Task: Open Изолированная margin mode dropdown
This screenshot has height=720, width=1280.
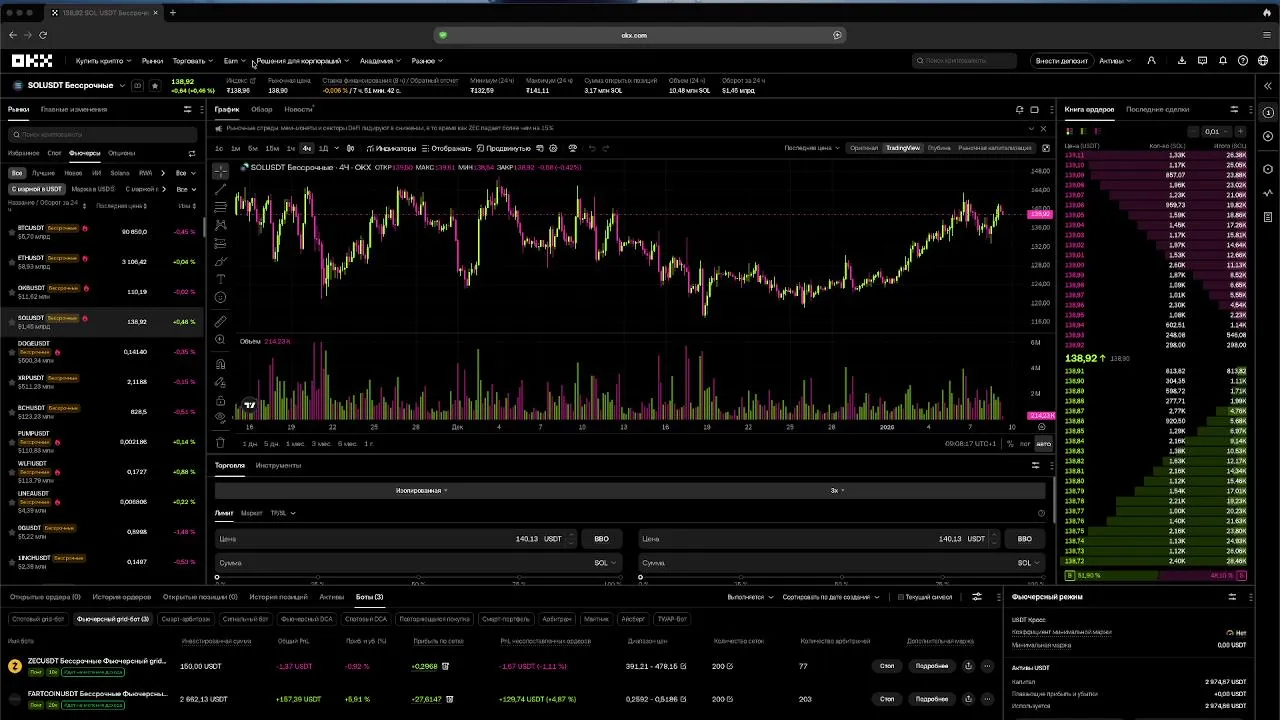Action: 421,490
